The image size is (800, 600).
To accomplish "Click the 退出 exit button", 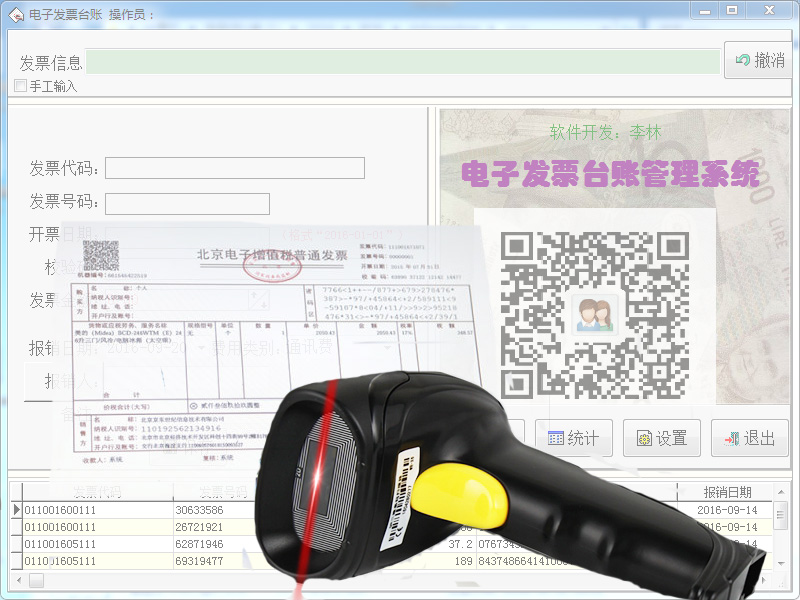I will pyautogui.click(x=749, y=438).
